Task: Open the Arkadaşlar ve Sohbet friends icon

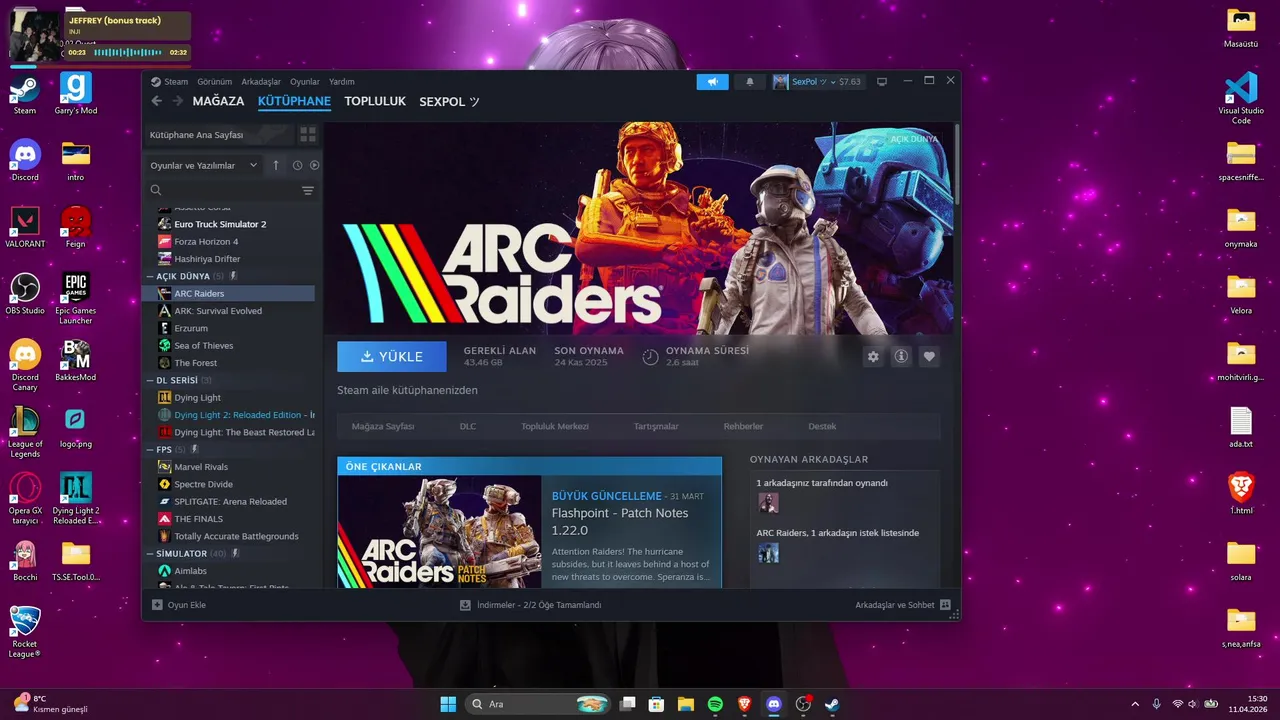Action: tap(945, 605)
